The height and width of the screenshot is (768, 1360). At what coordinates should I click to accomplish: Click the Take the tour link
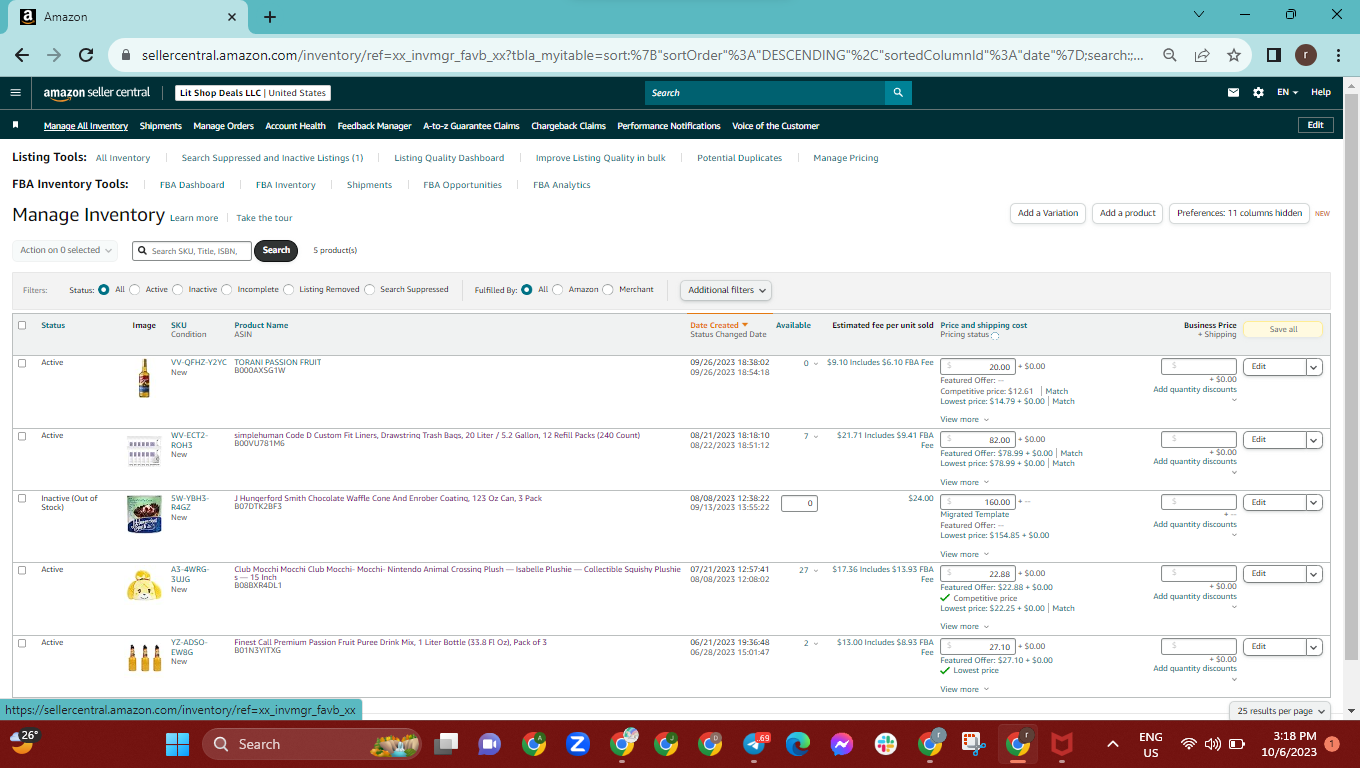coord(265,218)
